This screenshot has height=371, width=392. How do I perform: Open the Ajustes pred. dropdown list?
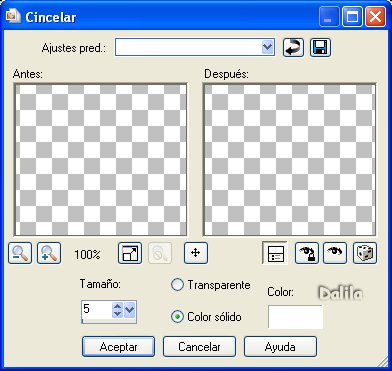pos(268,47)
